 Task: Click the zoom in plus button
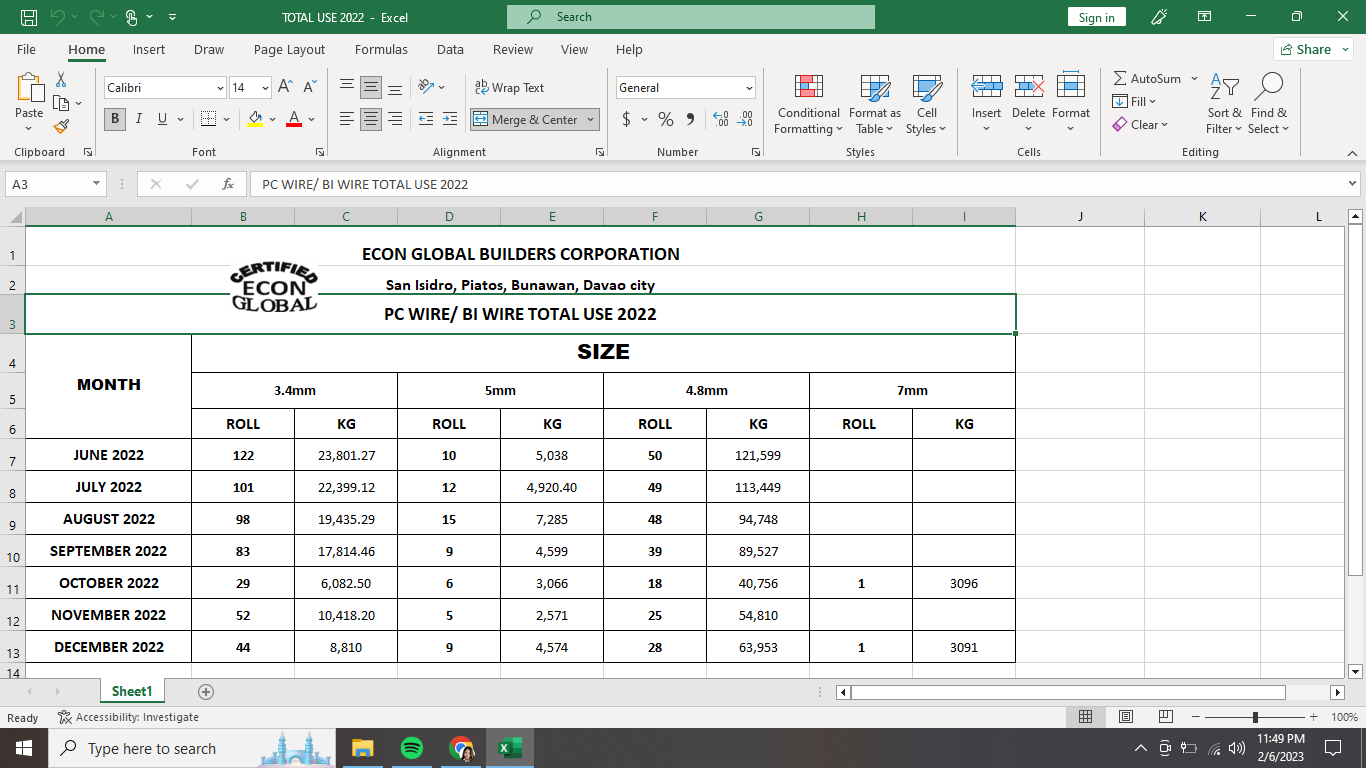pos(1312,717)
